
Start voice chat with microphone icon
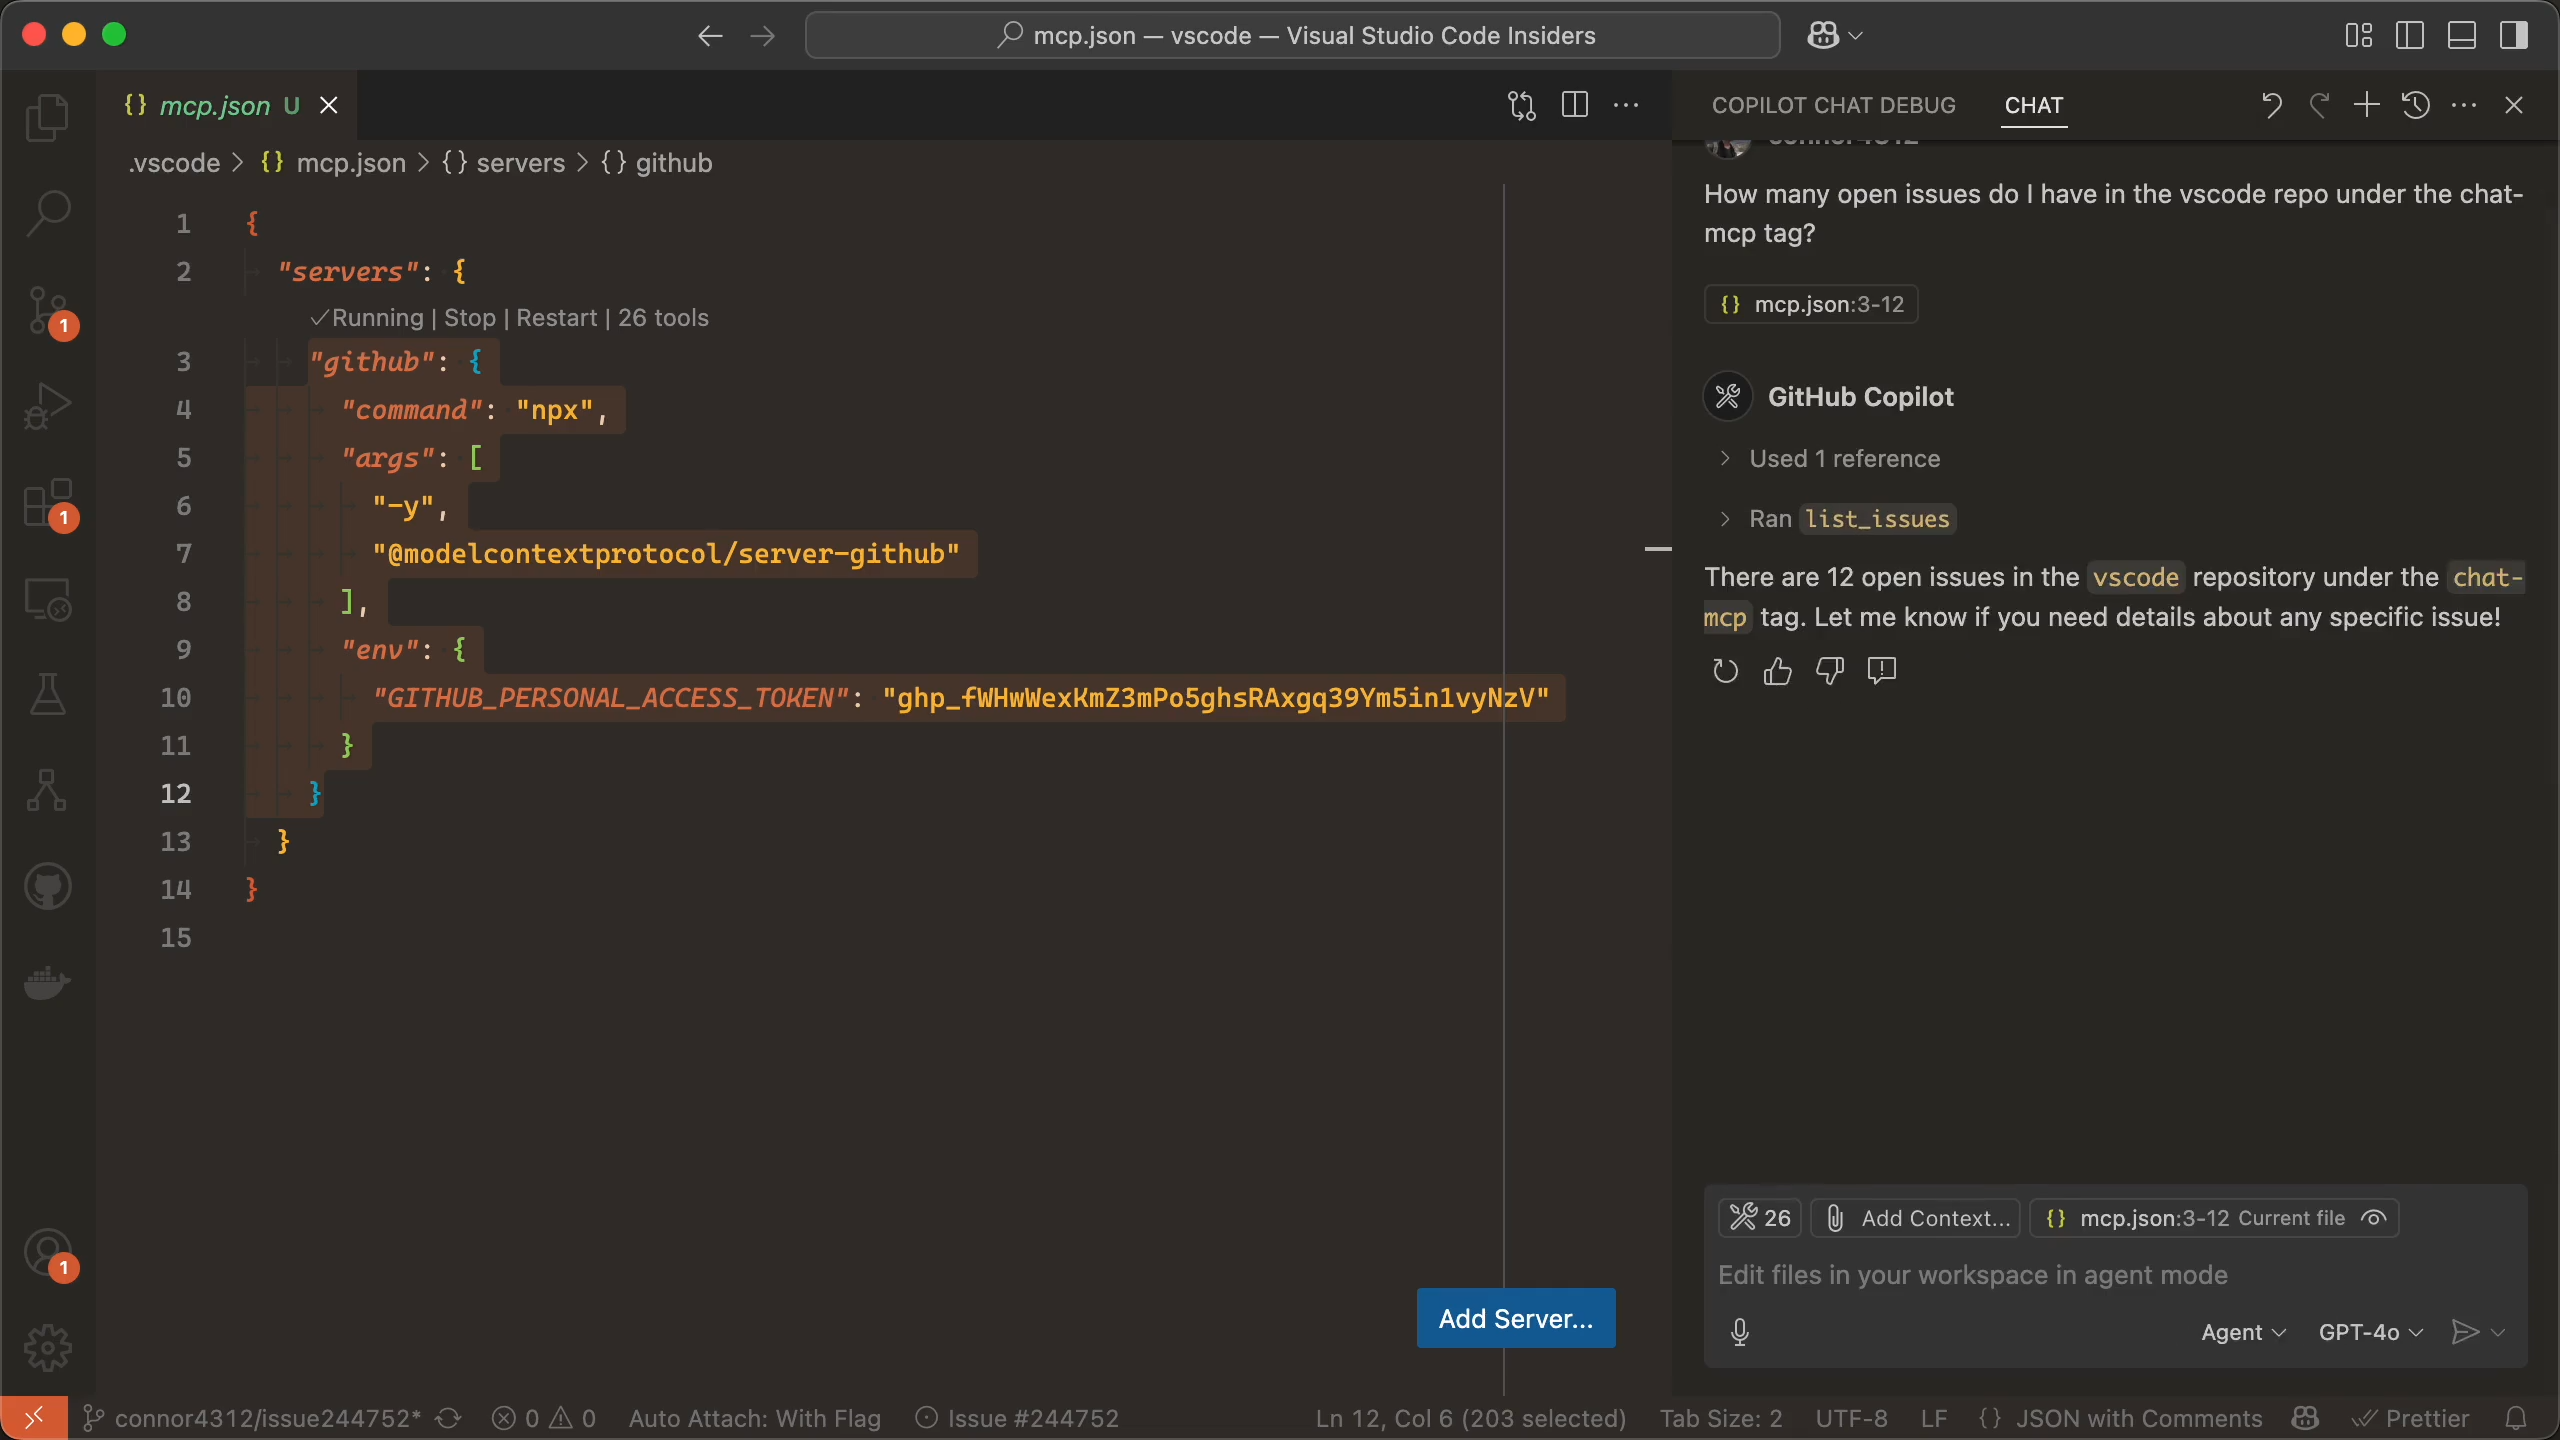click(x=1739, y=1332)
